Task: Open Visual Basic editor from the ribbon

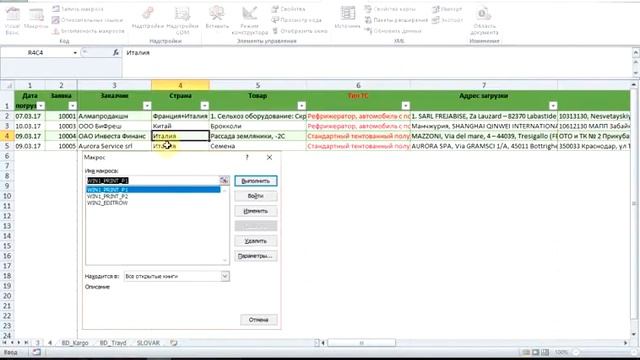Action: pos(12,20)
